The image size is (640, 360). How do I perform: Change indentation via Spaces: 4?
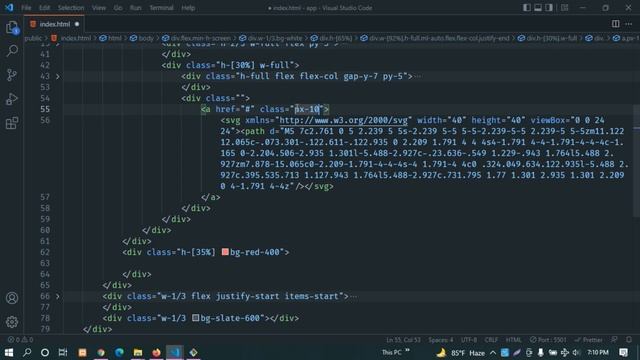click(440, 340)
